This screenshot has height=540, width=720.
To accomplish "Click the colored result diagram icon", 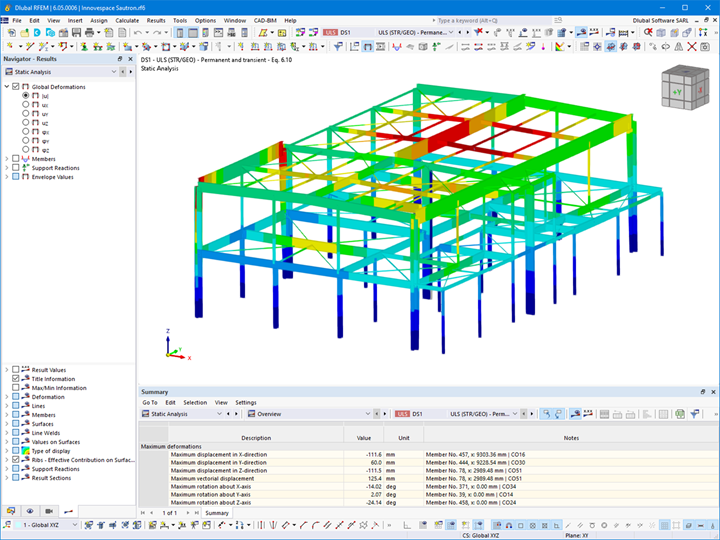I will coord(559,46).
